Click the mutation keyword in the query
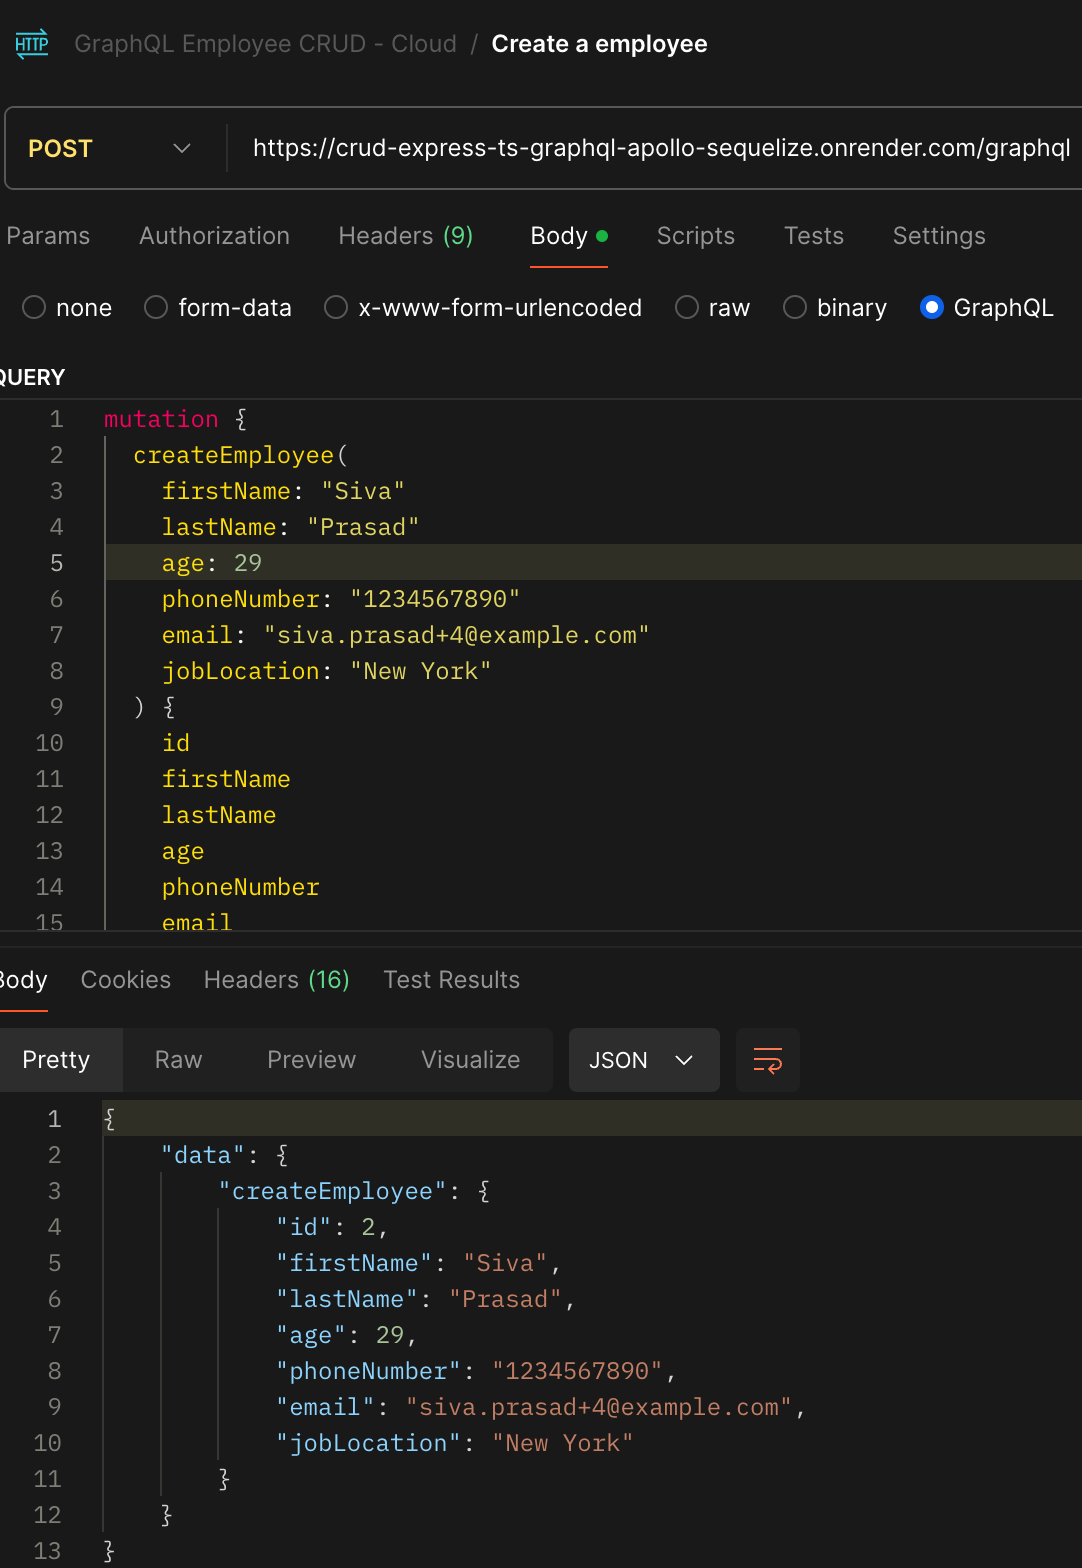The height and width of the screenshot is (1568, 1082). point(161,419)
